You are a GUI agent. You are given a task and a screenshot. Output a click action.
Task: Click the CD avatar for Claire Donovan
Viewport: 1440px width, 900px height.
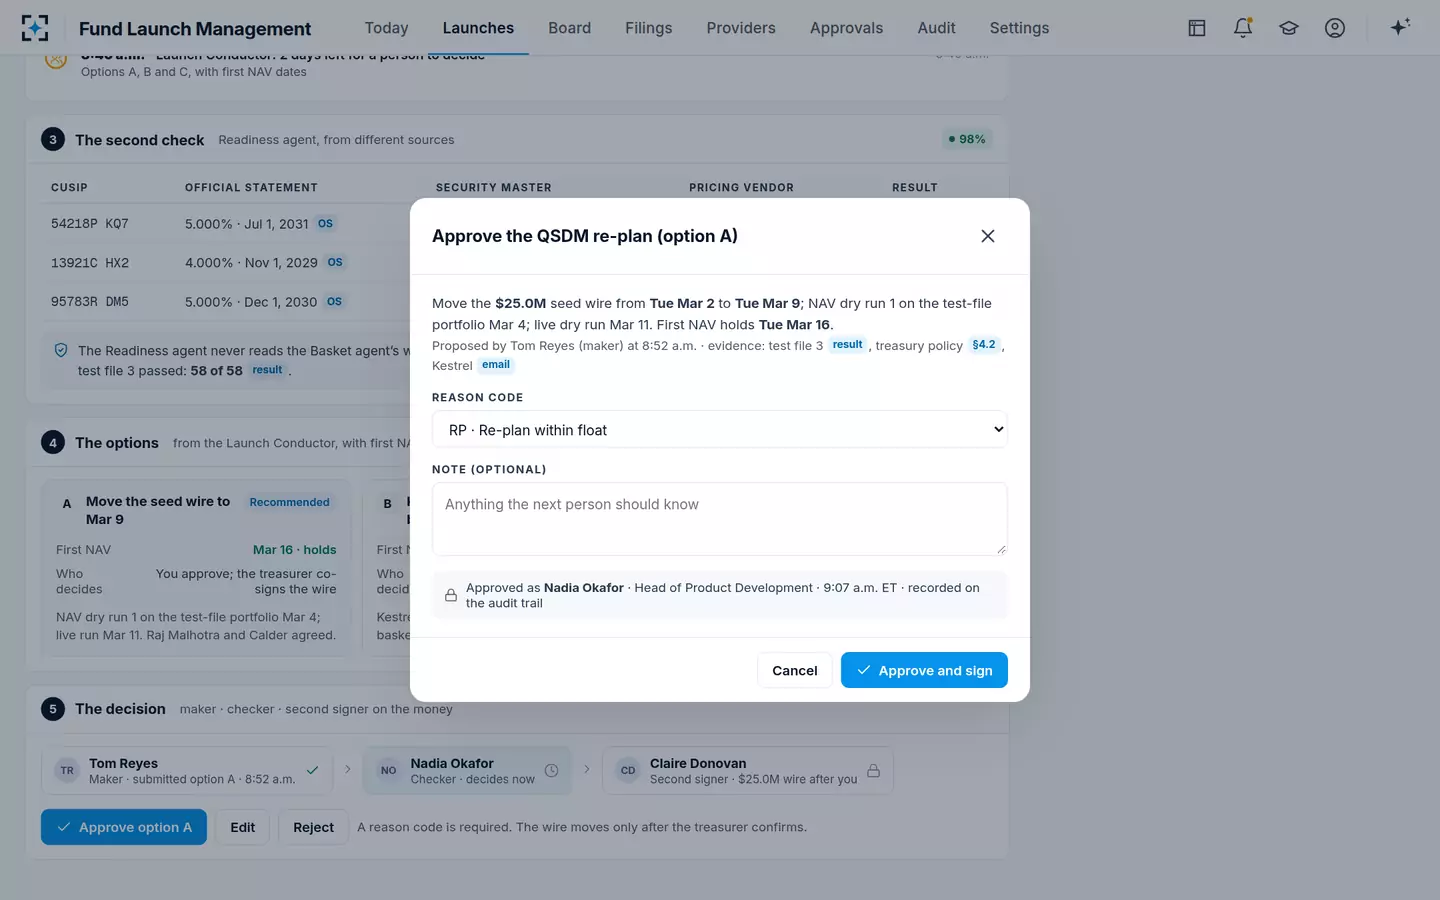(x=628, y=771)
